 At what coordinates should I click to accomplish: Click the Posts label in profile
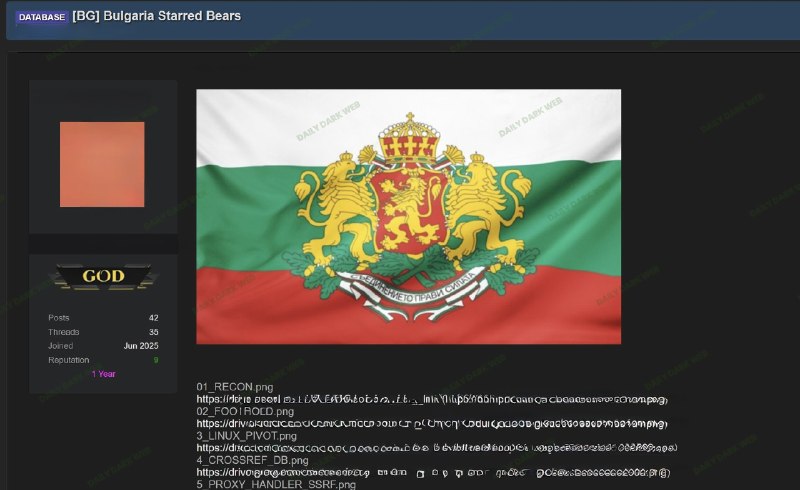point(59,317)
